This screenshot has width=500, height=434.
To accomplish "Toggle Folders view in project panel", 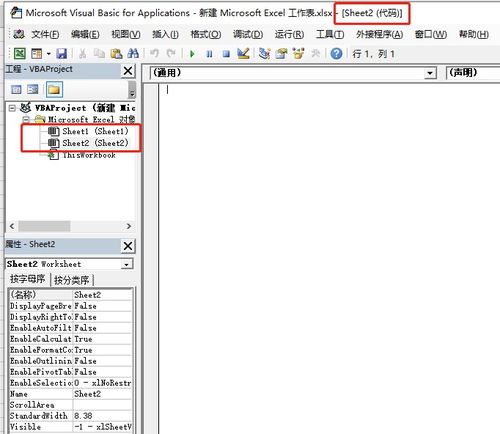I will coord(54,89).
